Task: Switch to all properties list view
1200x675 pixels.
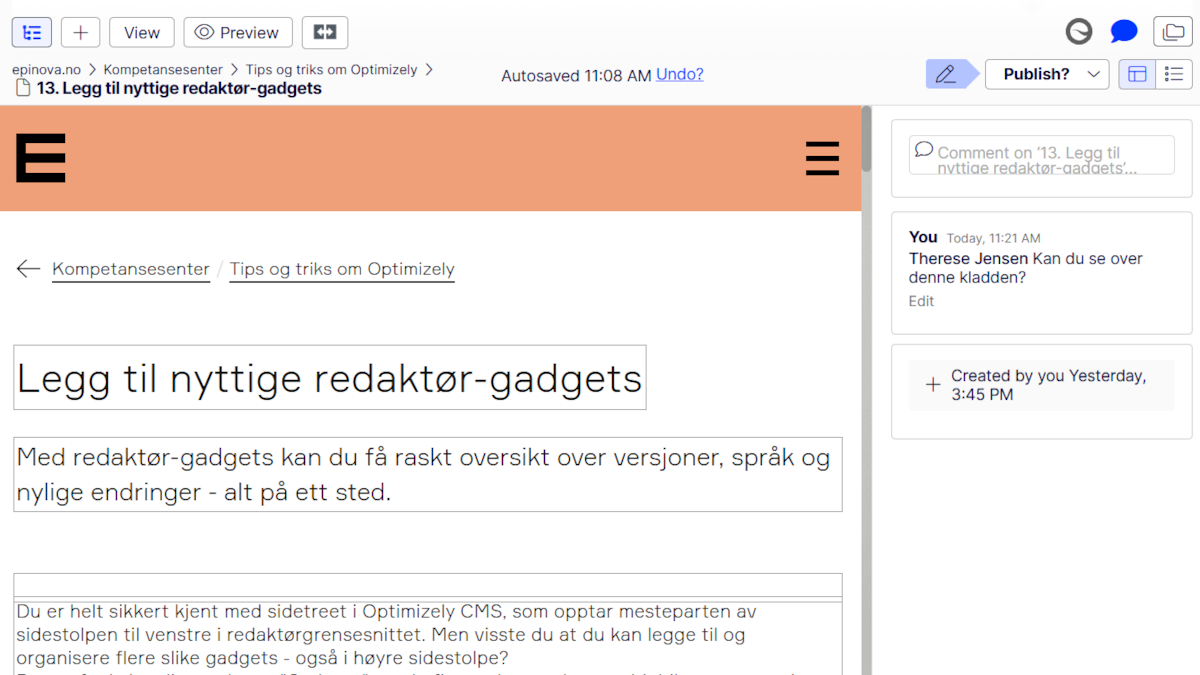Action: tap(1174, 74)
